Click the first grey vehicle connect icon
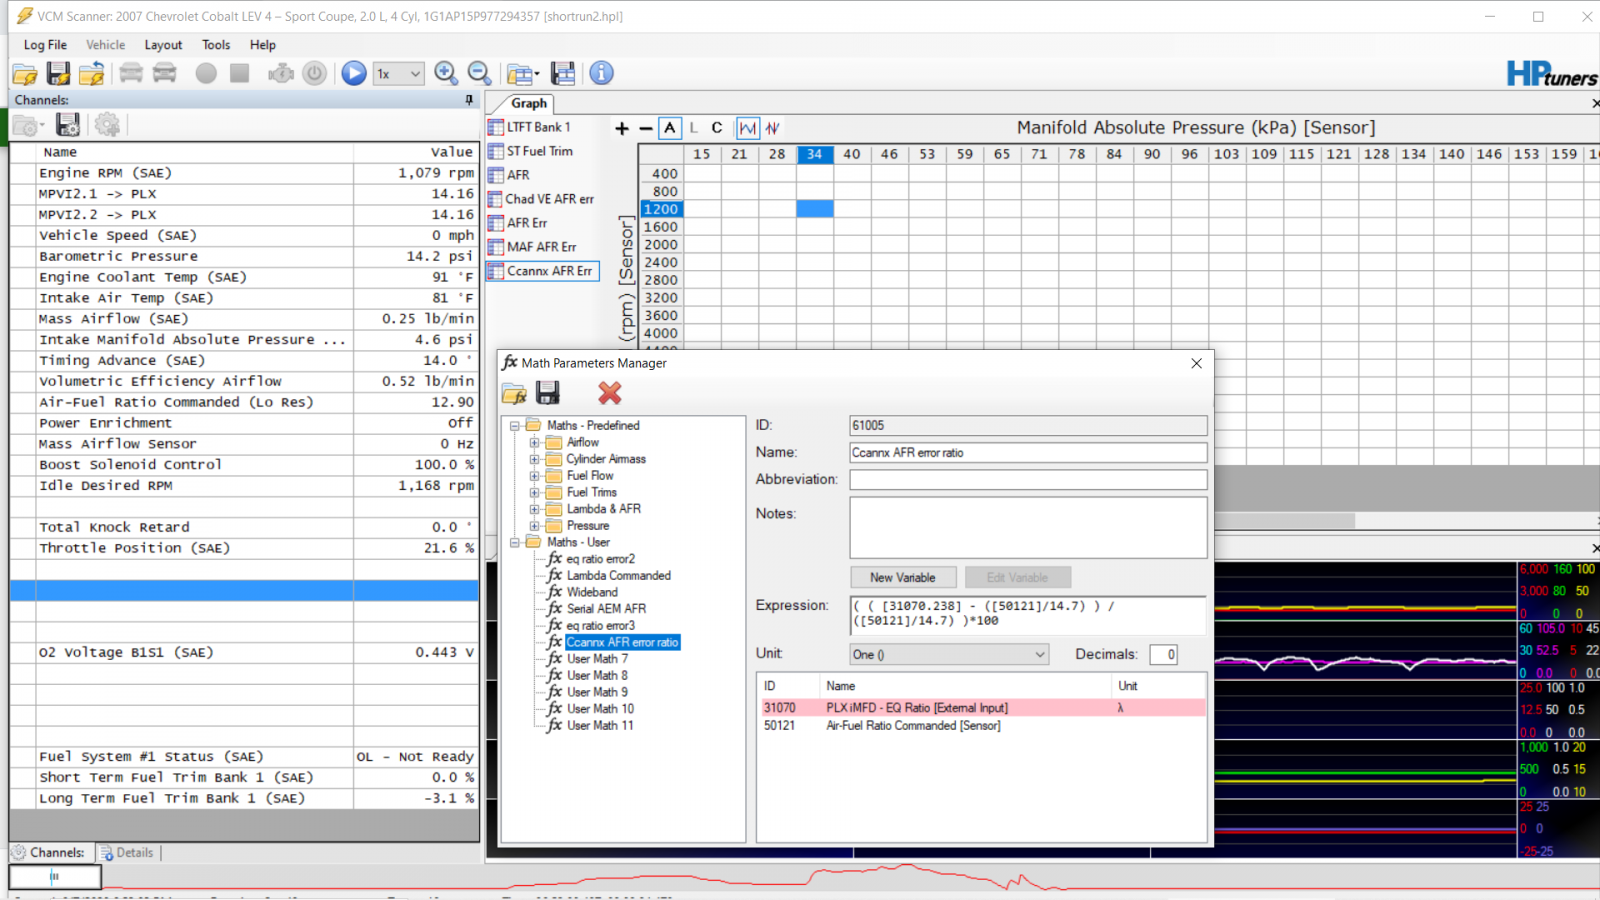The width and height of the screenshot is (1600, 900). pos(131,73)
